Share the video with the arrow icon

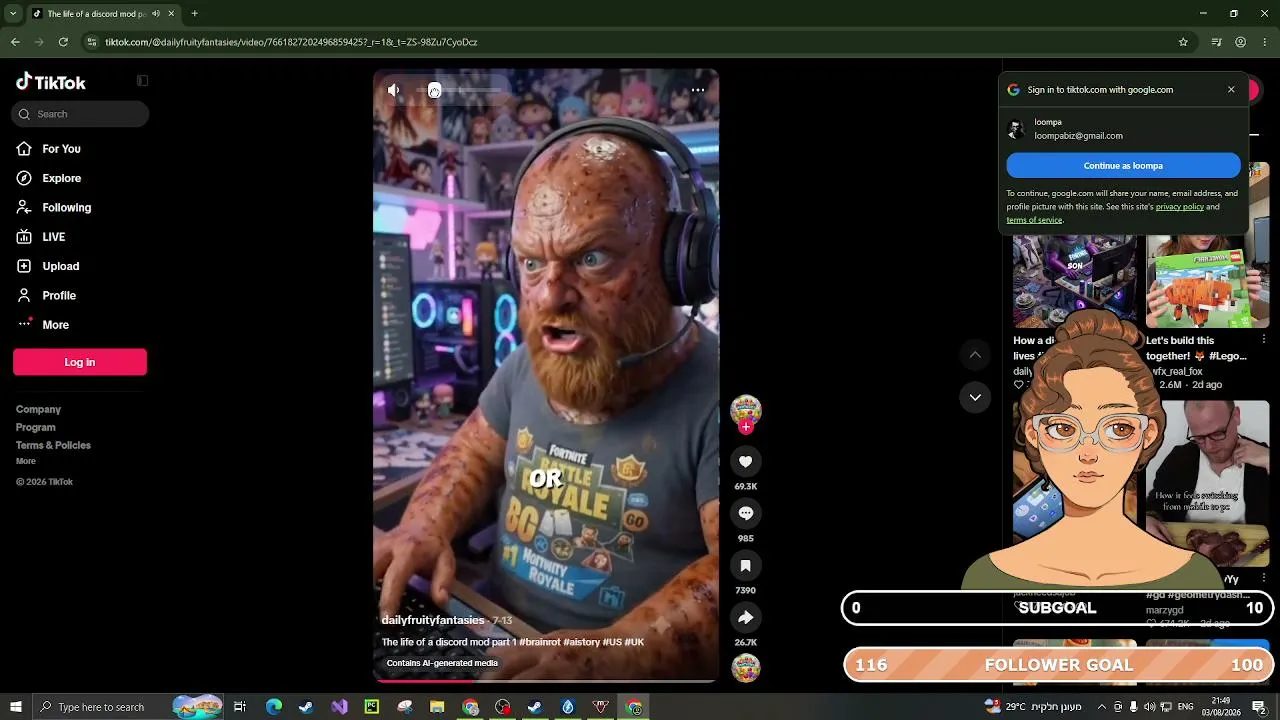coord(746,618)
